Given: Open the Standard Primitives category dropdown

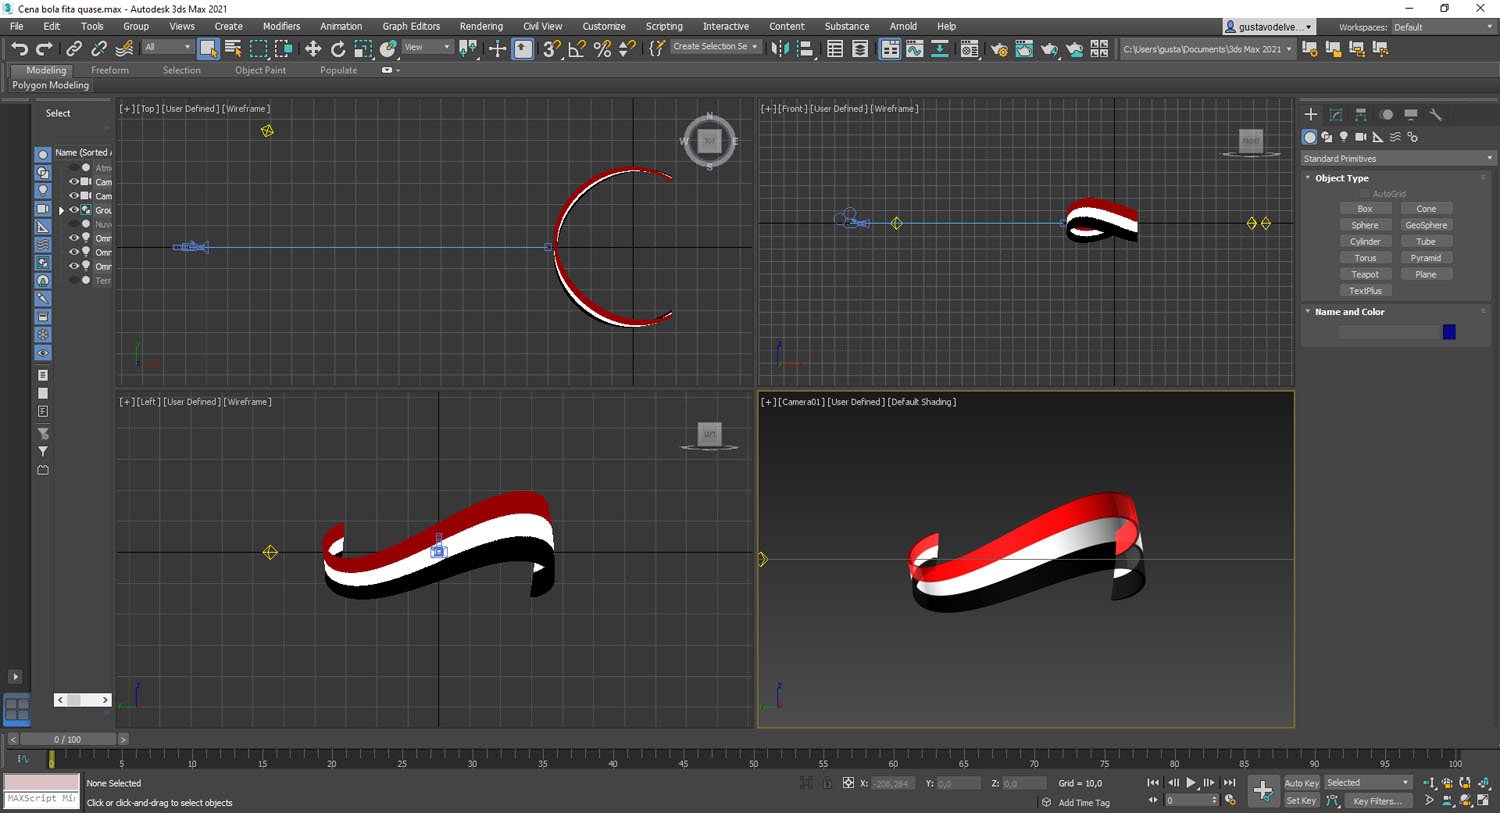Looking at the screenshot, I should pos(1397,158).
